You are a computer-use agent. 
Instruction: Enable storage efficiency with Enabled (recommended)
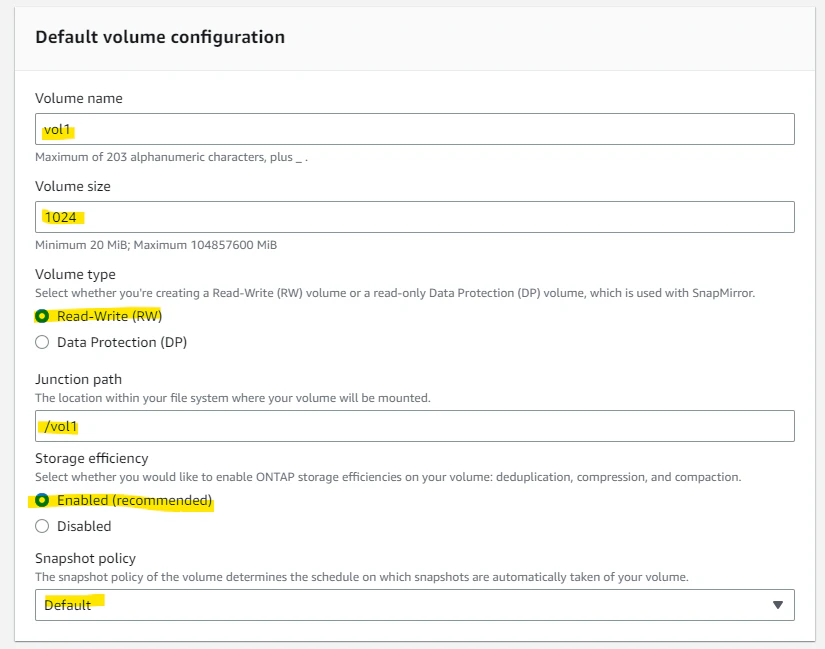pos(42,500)
